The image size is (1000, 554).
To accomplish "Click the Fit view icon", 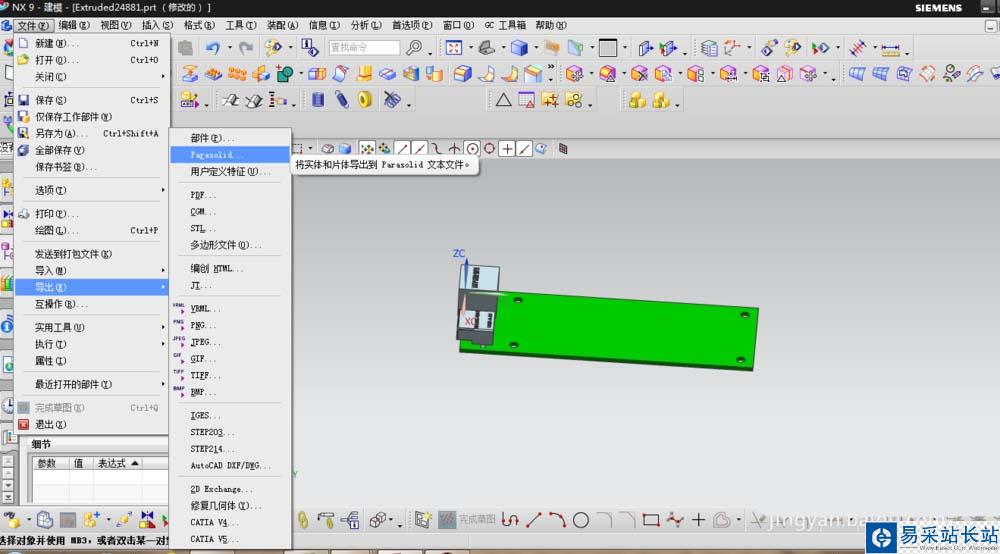I will coord(453,48).
